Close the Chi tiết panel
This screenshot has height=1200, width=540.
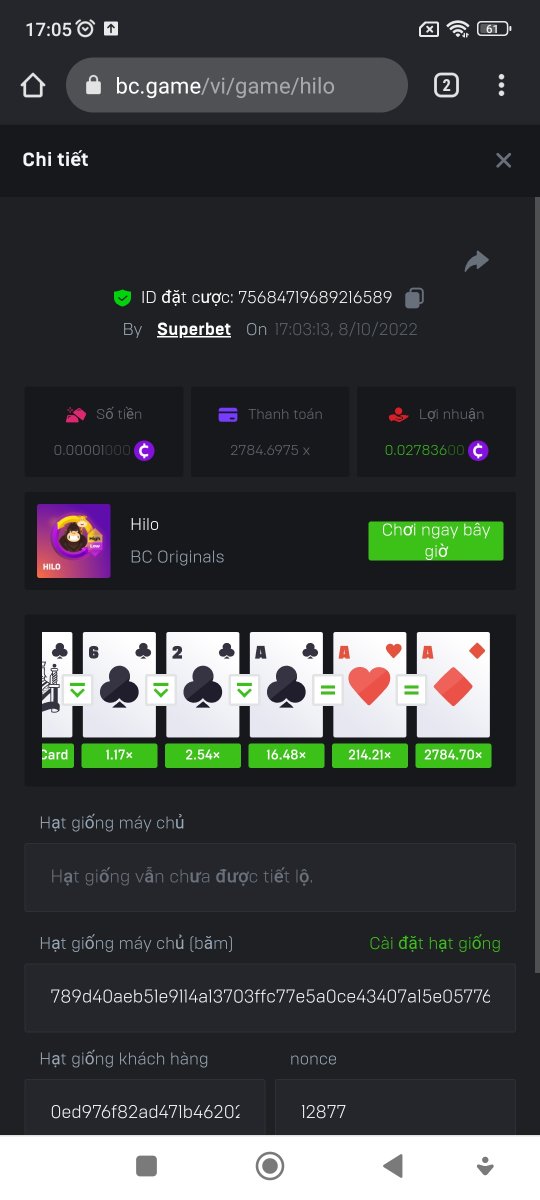(504, 160)
